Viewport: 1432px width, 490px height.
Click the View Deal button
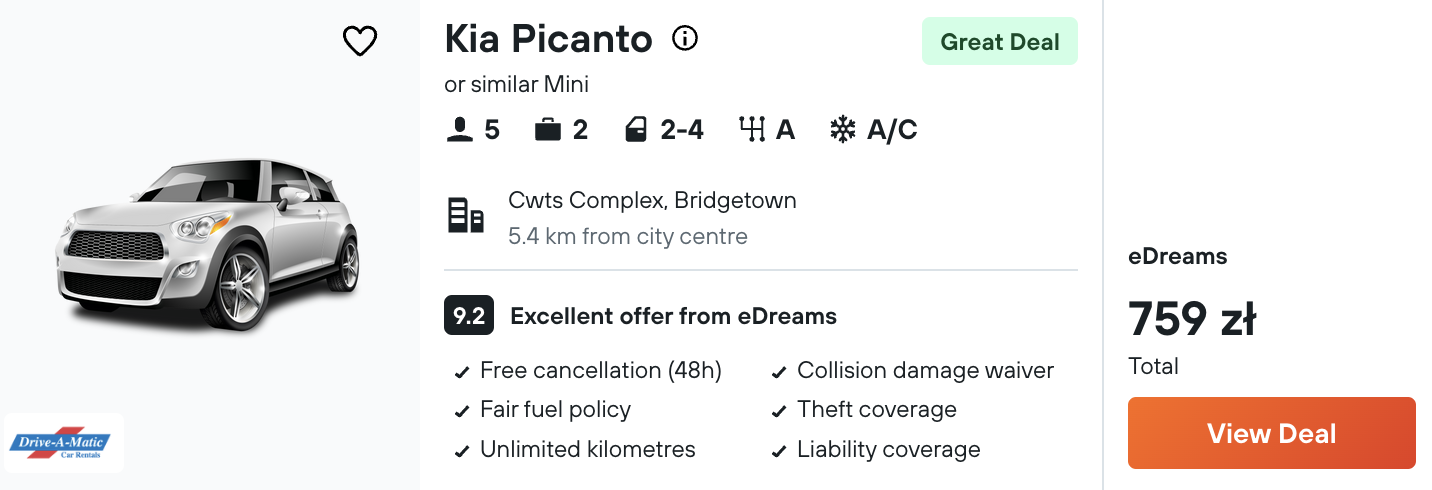(x=1272, y=433)
